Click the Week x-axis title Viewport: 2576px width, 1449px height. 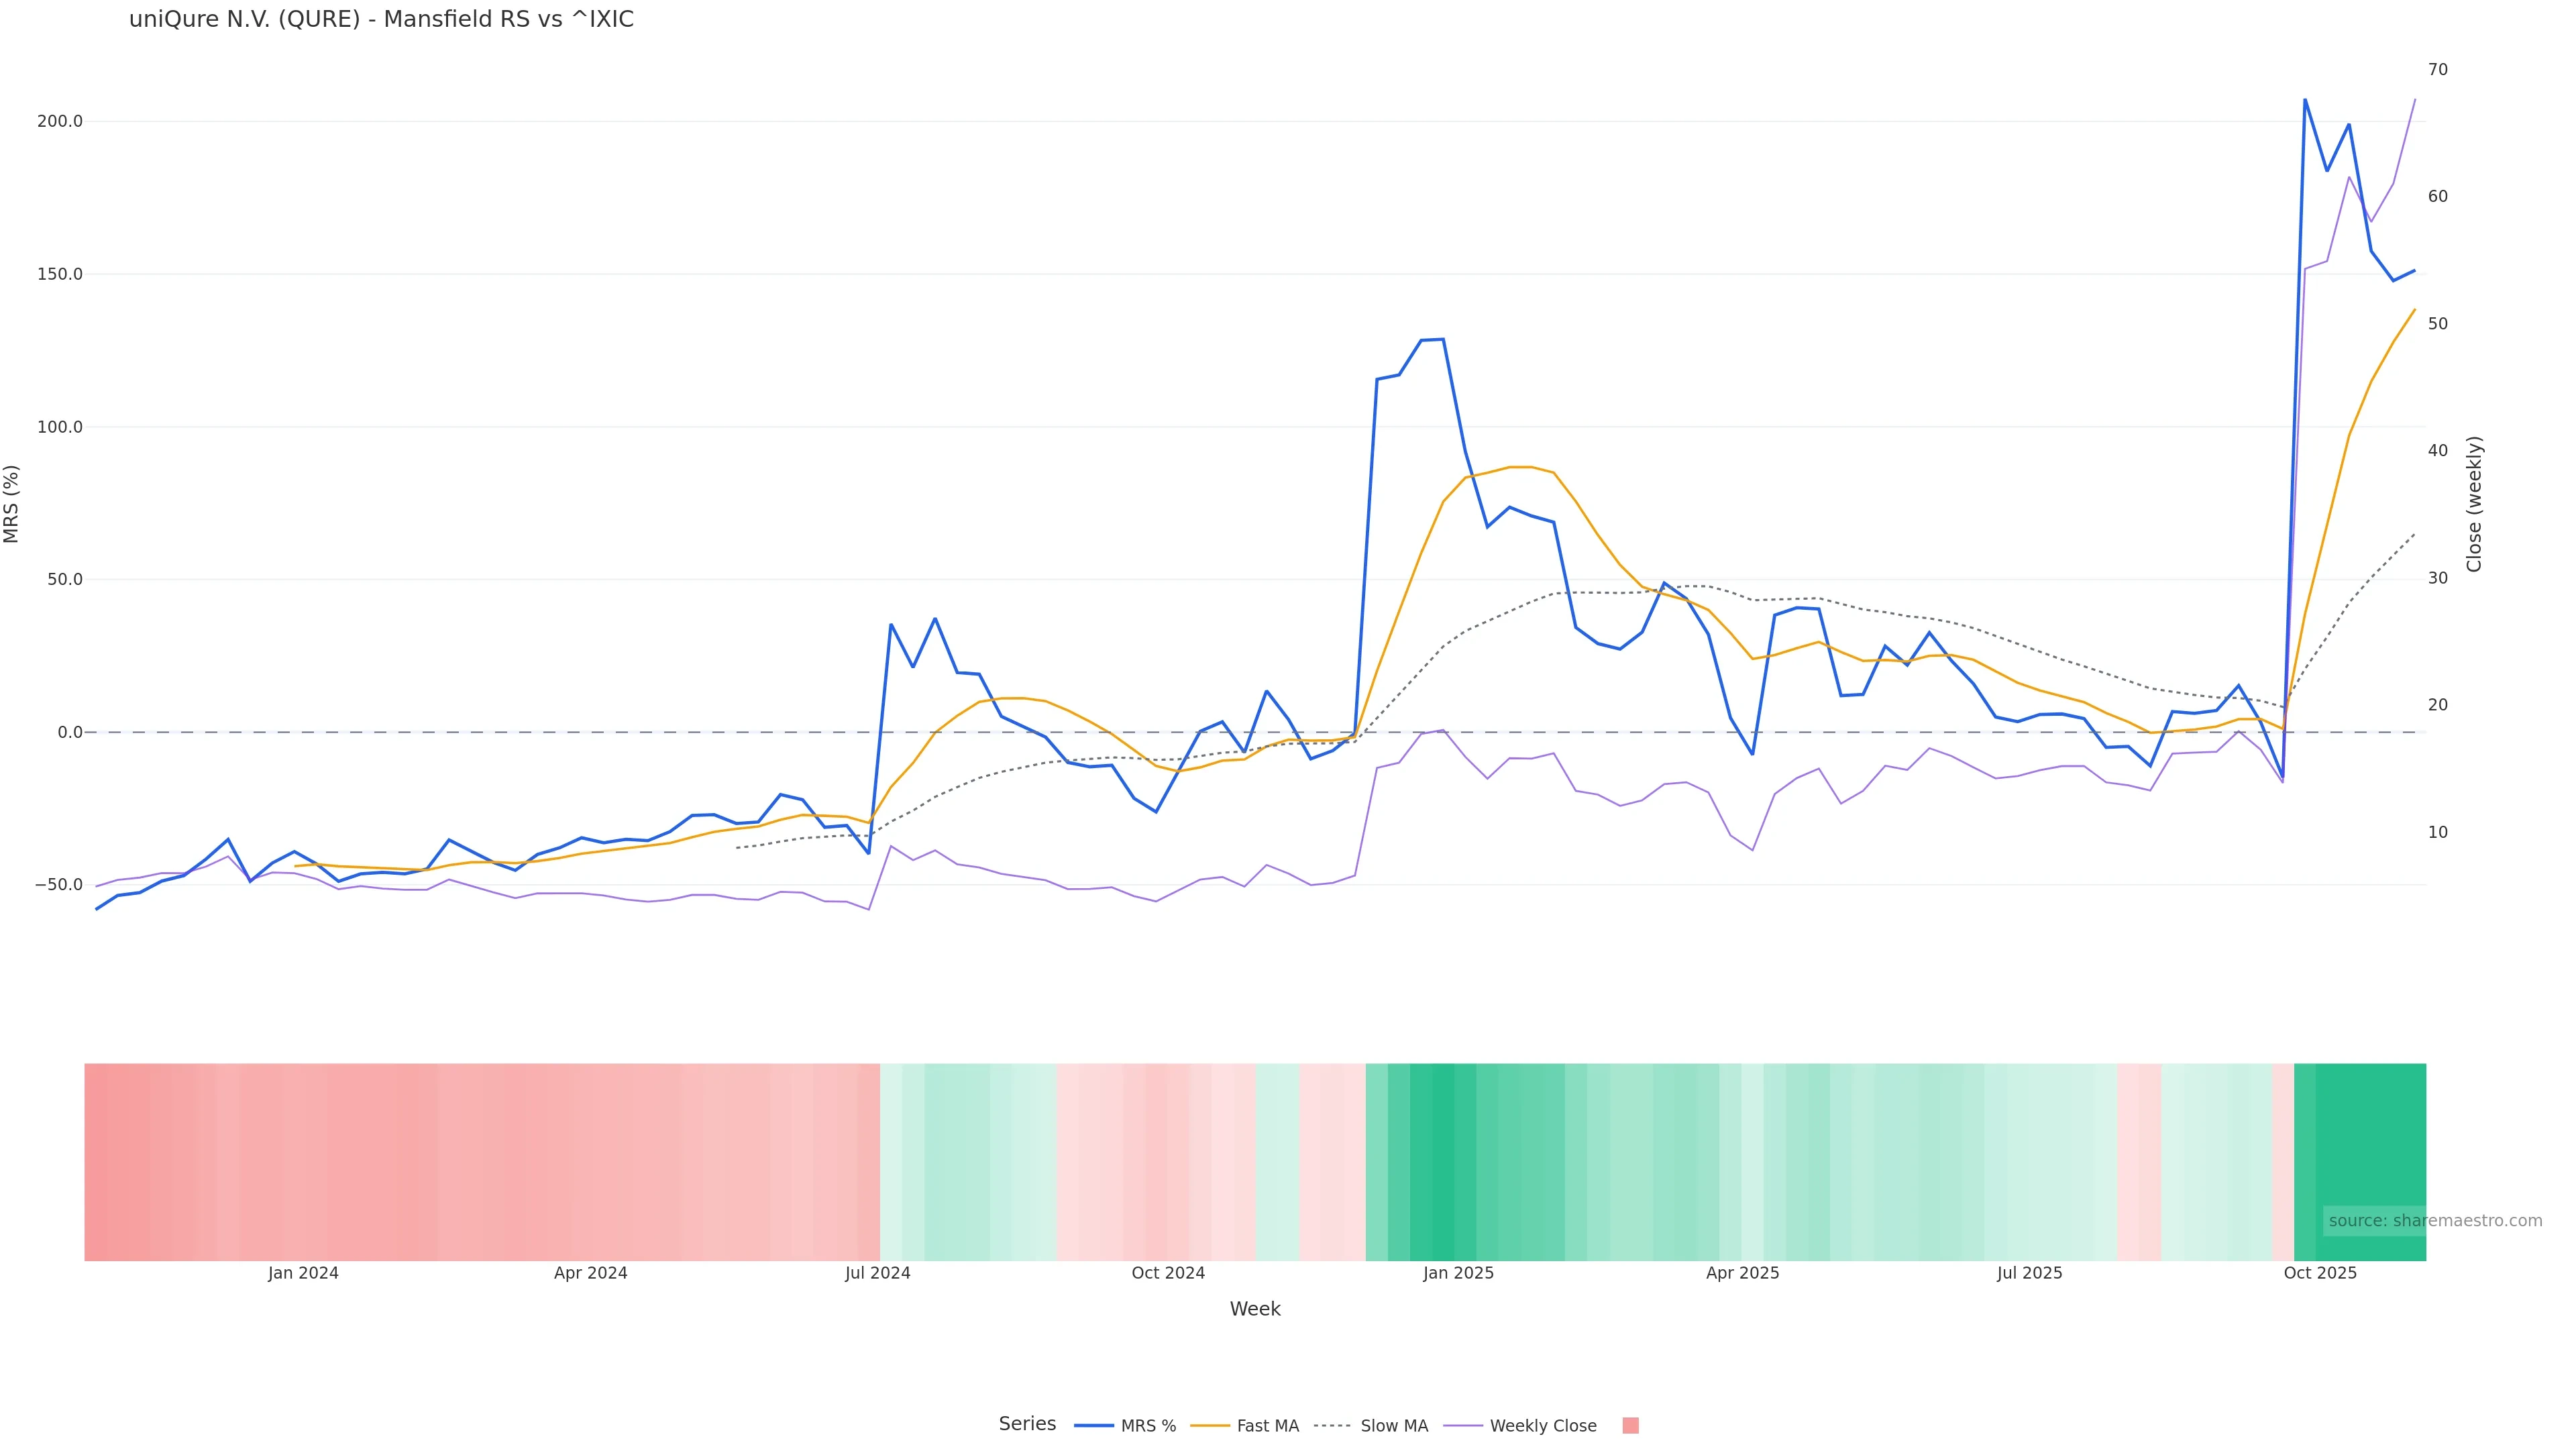click(x=1254, y=1310)
